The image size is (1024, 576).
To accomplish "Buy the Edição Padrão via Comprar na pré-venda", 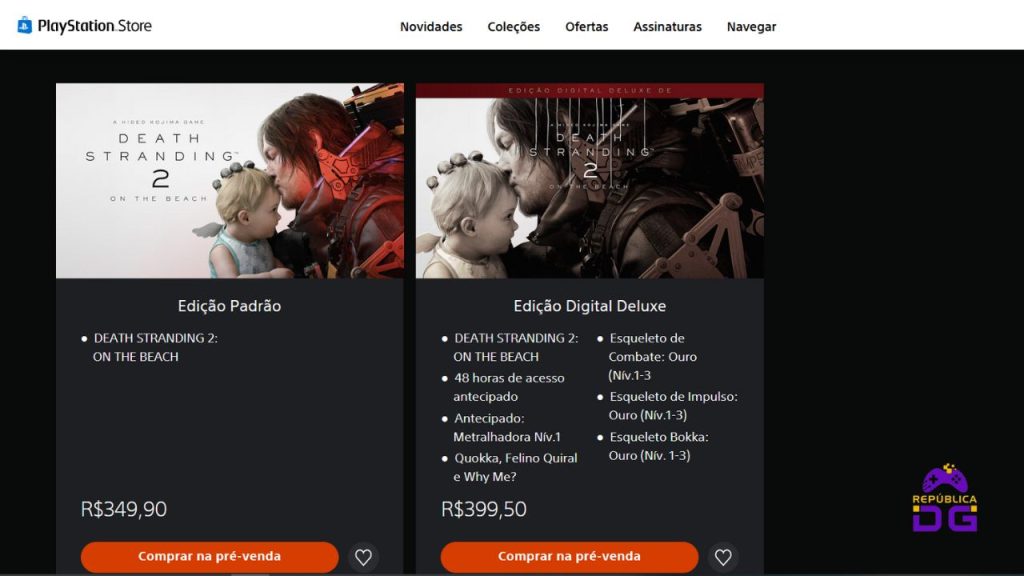I will [210, 556].
